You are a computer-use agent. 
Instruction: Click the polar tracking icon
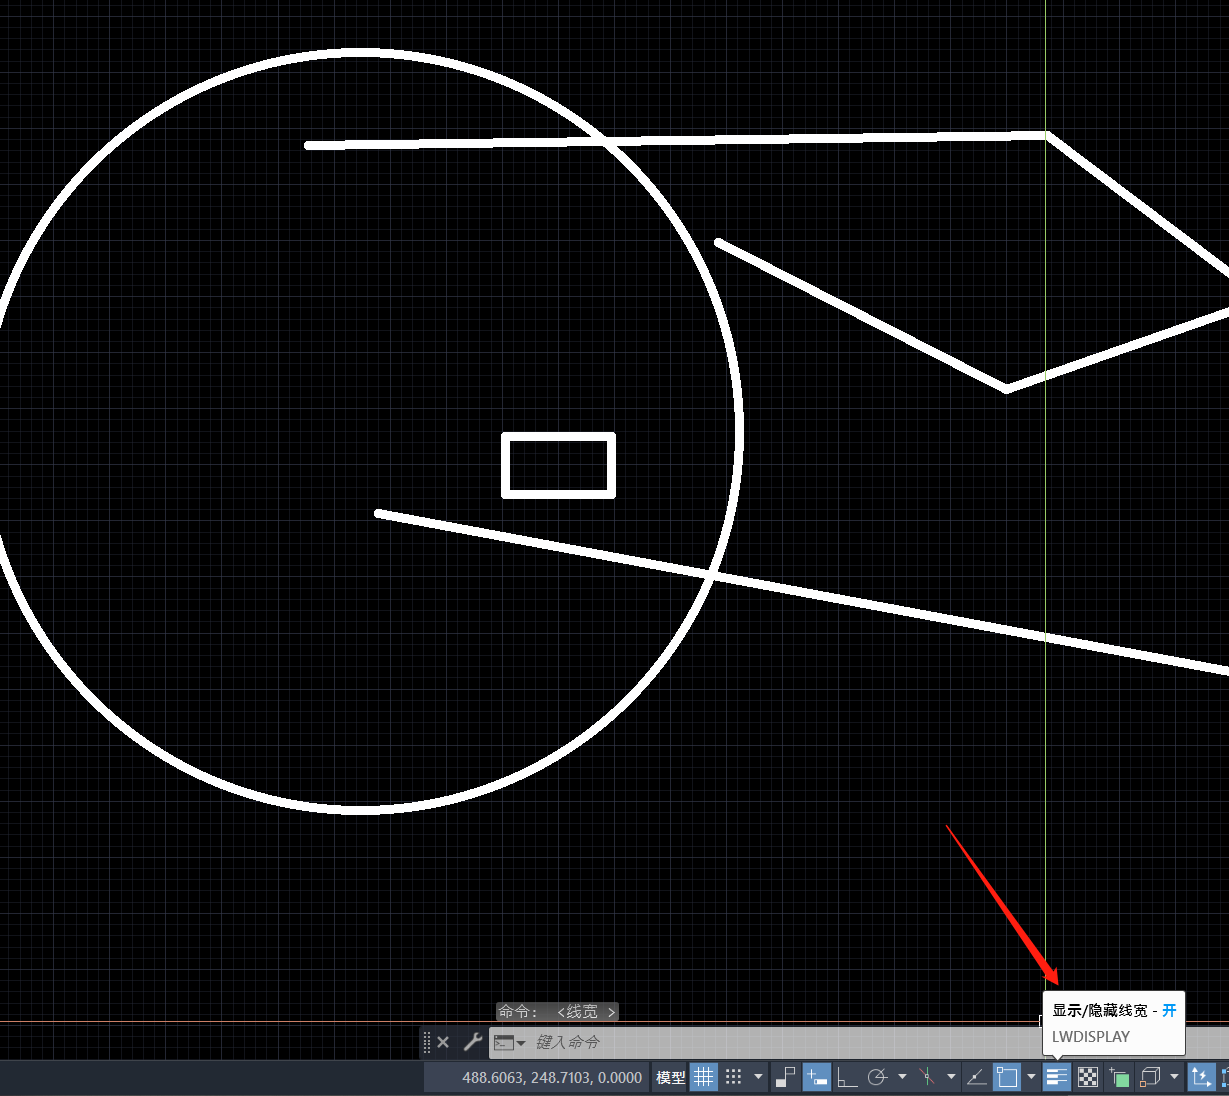point(878,1077)
